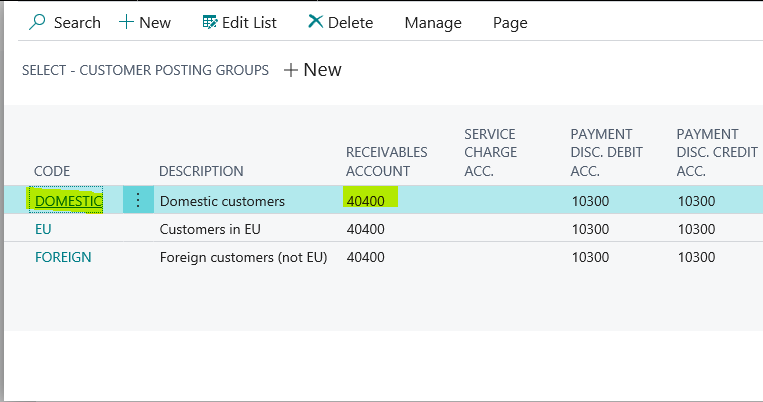Sort by the Code column header
This screenshot has width=763, height=402.
[52, 171]
